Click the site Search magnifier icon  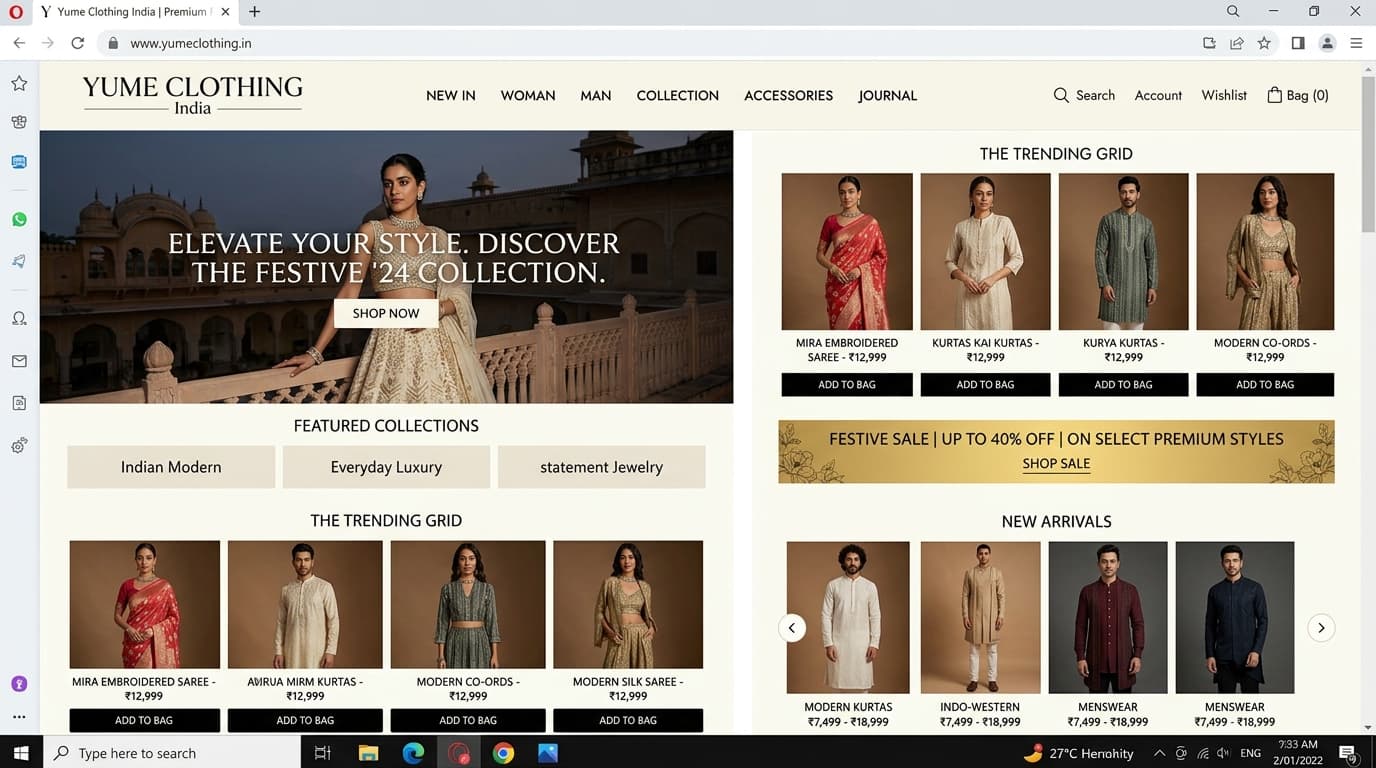(1061, 95)
